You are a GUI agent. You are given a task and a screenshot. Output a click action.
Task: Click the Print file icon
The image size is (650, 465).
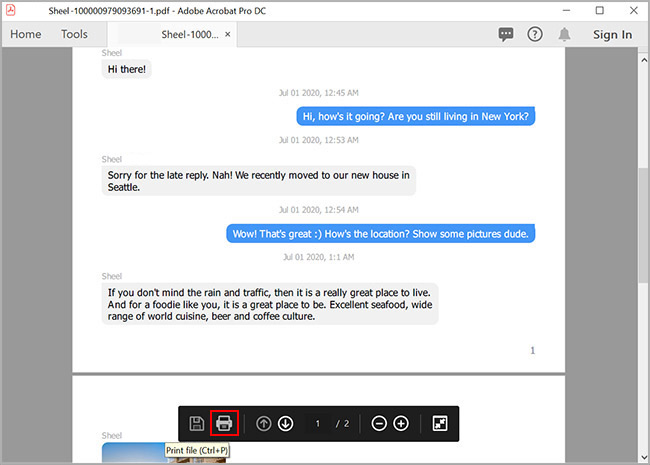(224, 423)
